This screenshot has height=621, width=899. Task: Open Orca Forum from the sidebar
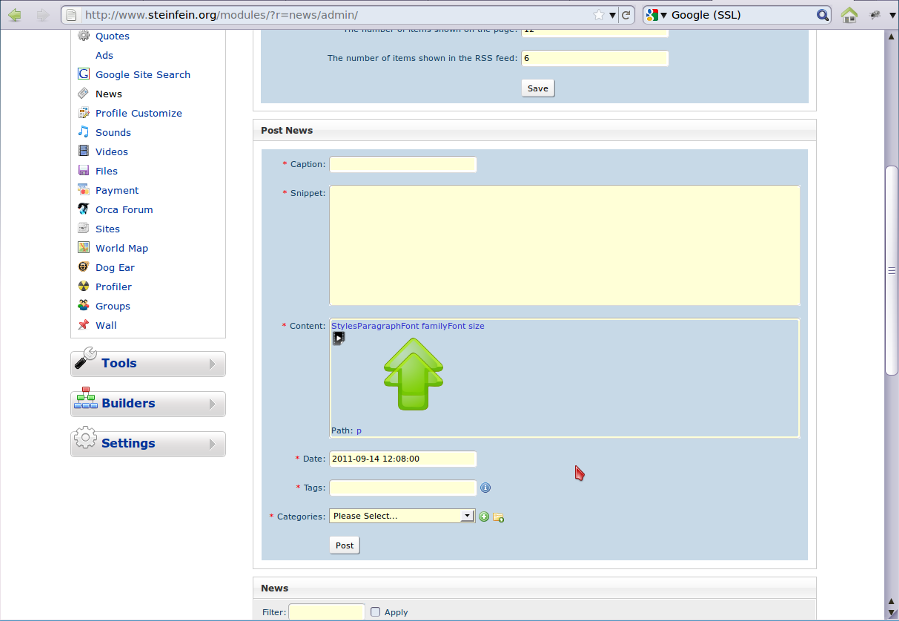point(124,210)
